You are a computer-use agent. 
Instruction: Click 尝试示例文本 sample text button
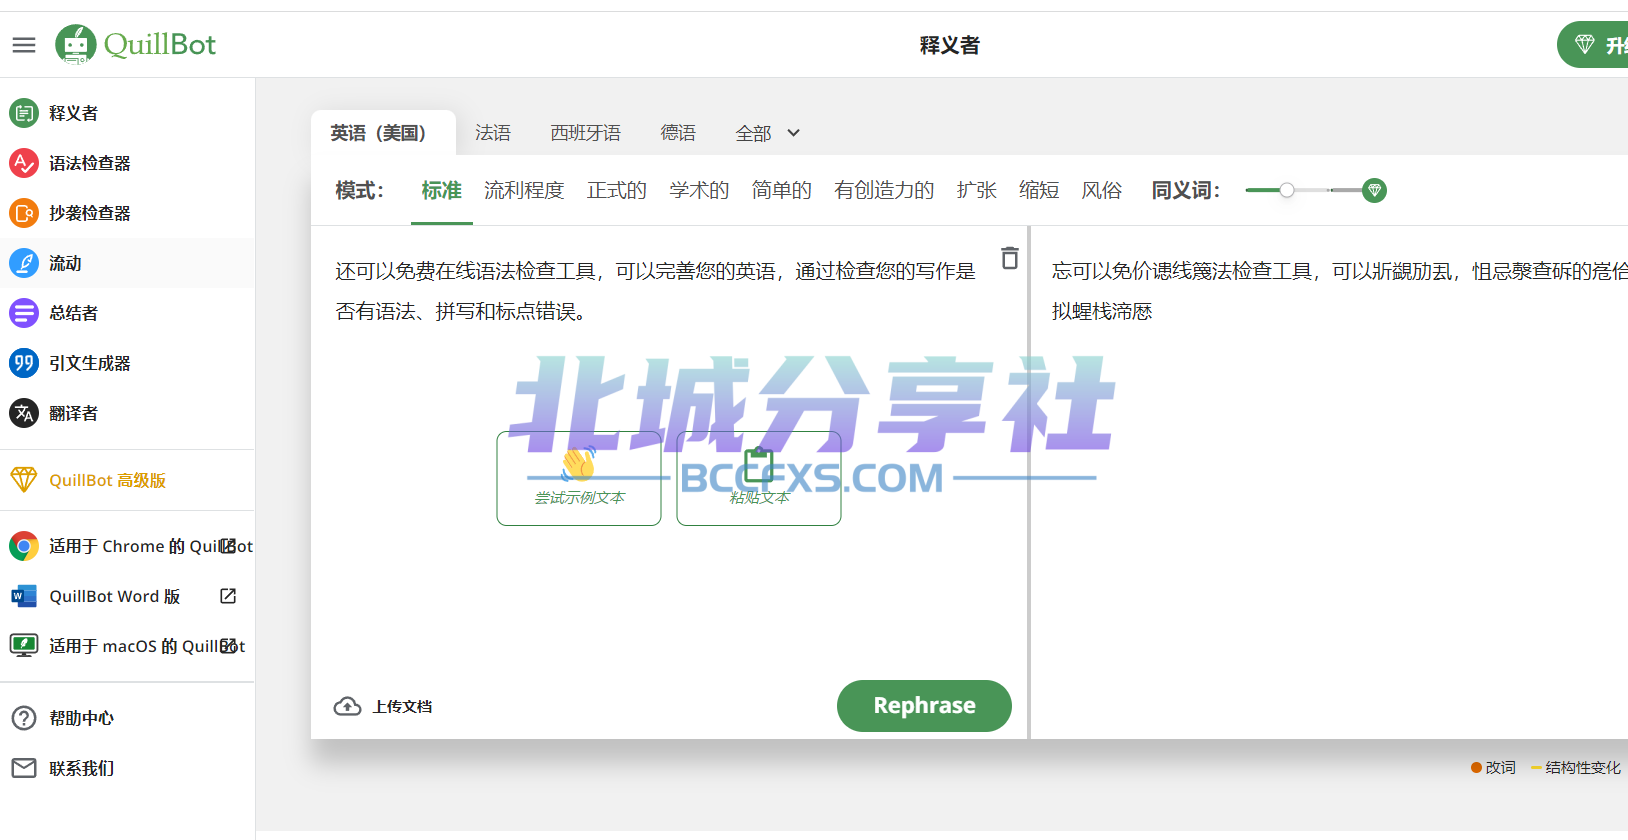tap(579, 478)
